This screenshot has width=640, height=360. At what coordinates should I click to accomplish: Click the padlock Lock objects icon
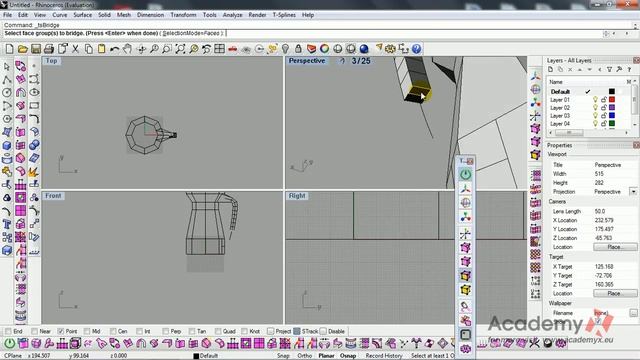point(298,49)
